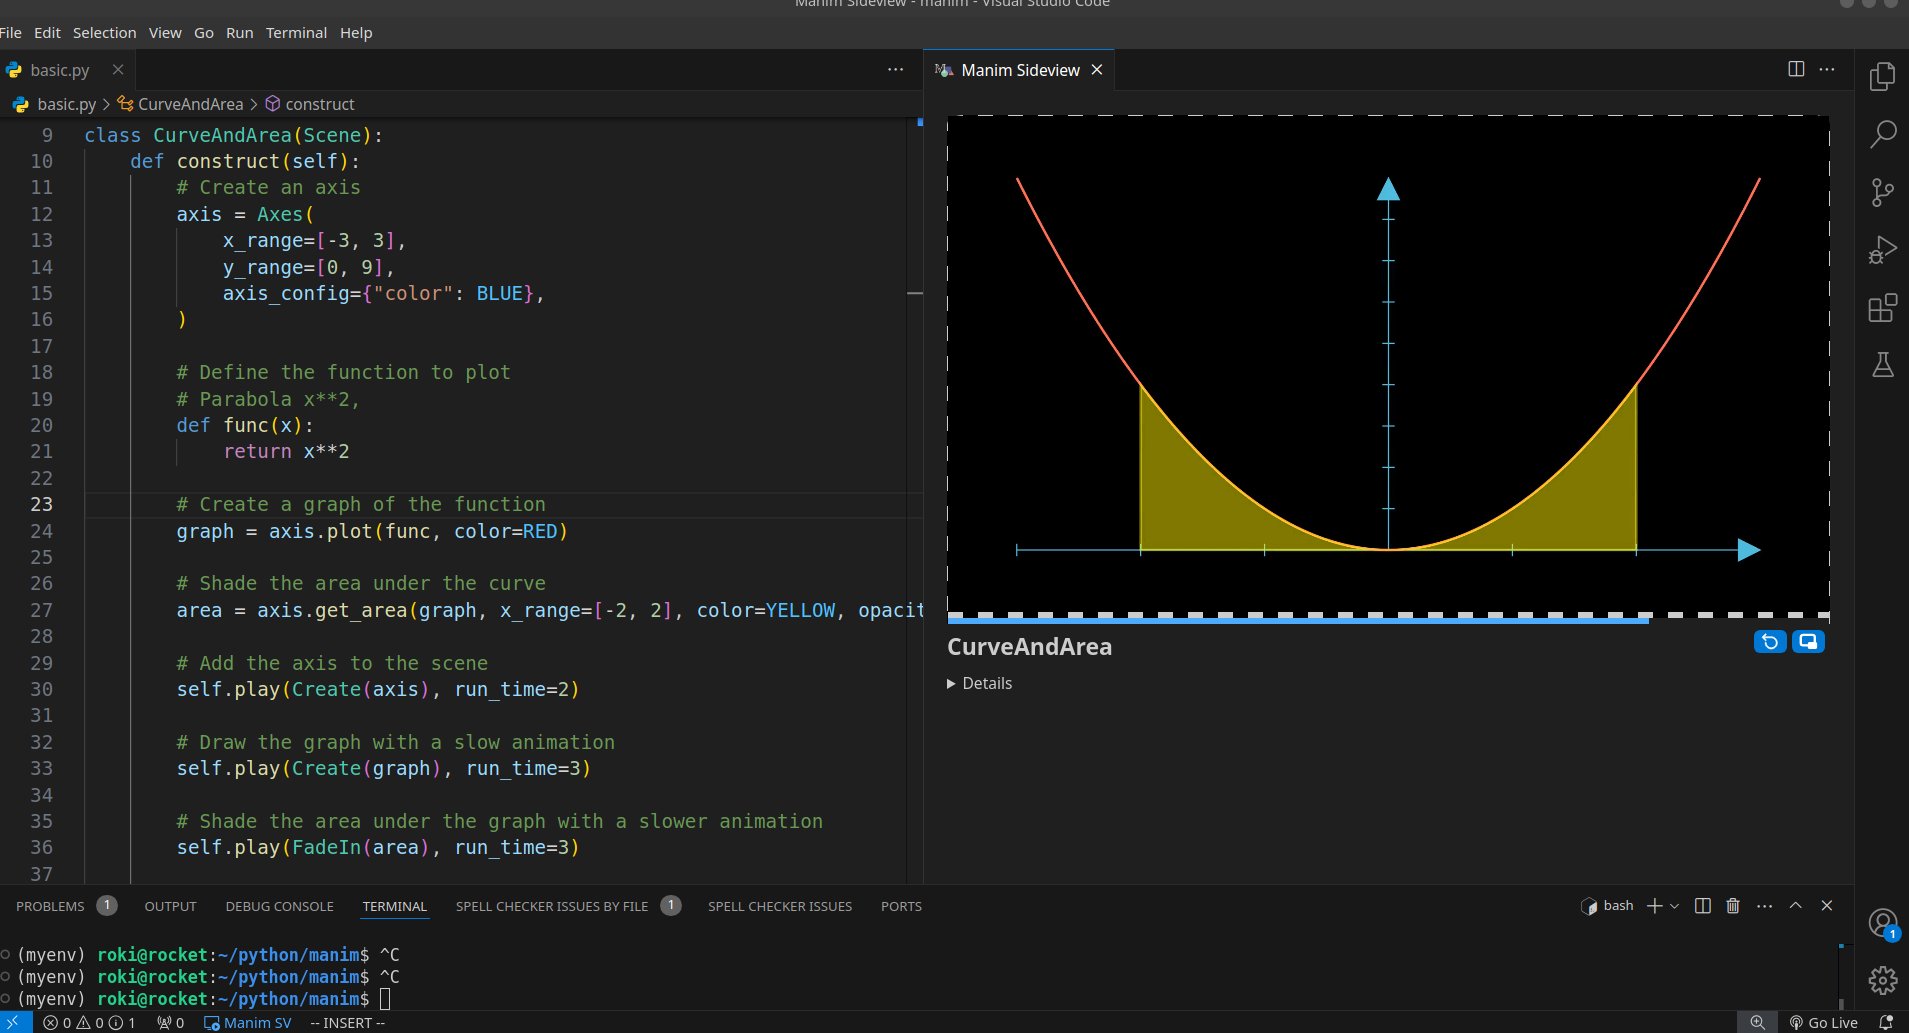Open the new terminal launch profile dropdown
1909x1033 pixels.
point(1675,906)
